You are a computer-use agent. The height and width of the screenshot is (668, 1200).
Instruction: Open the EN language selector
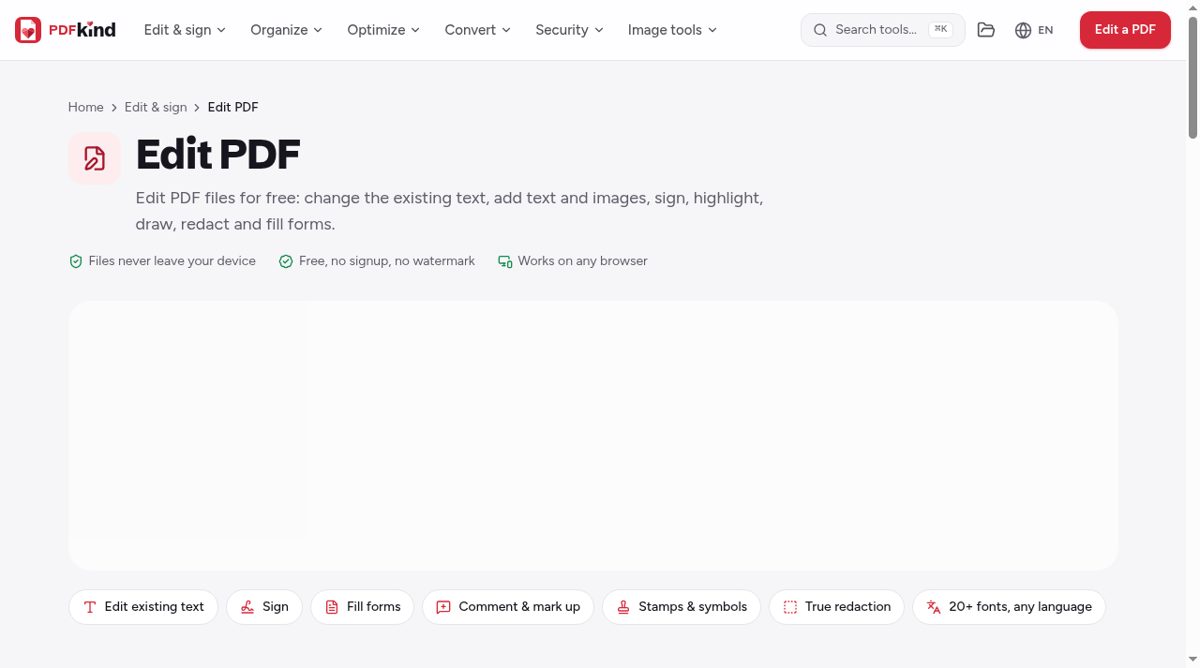[x=1034, y=30]
